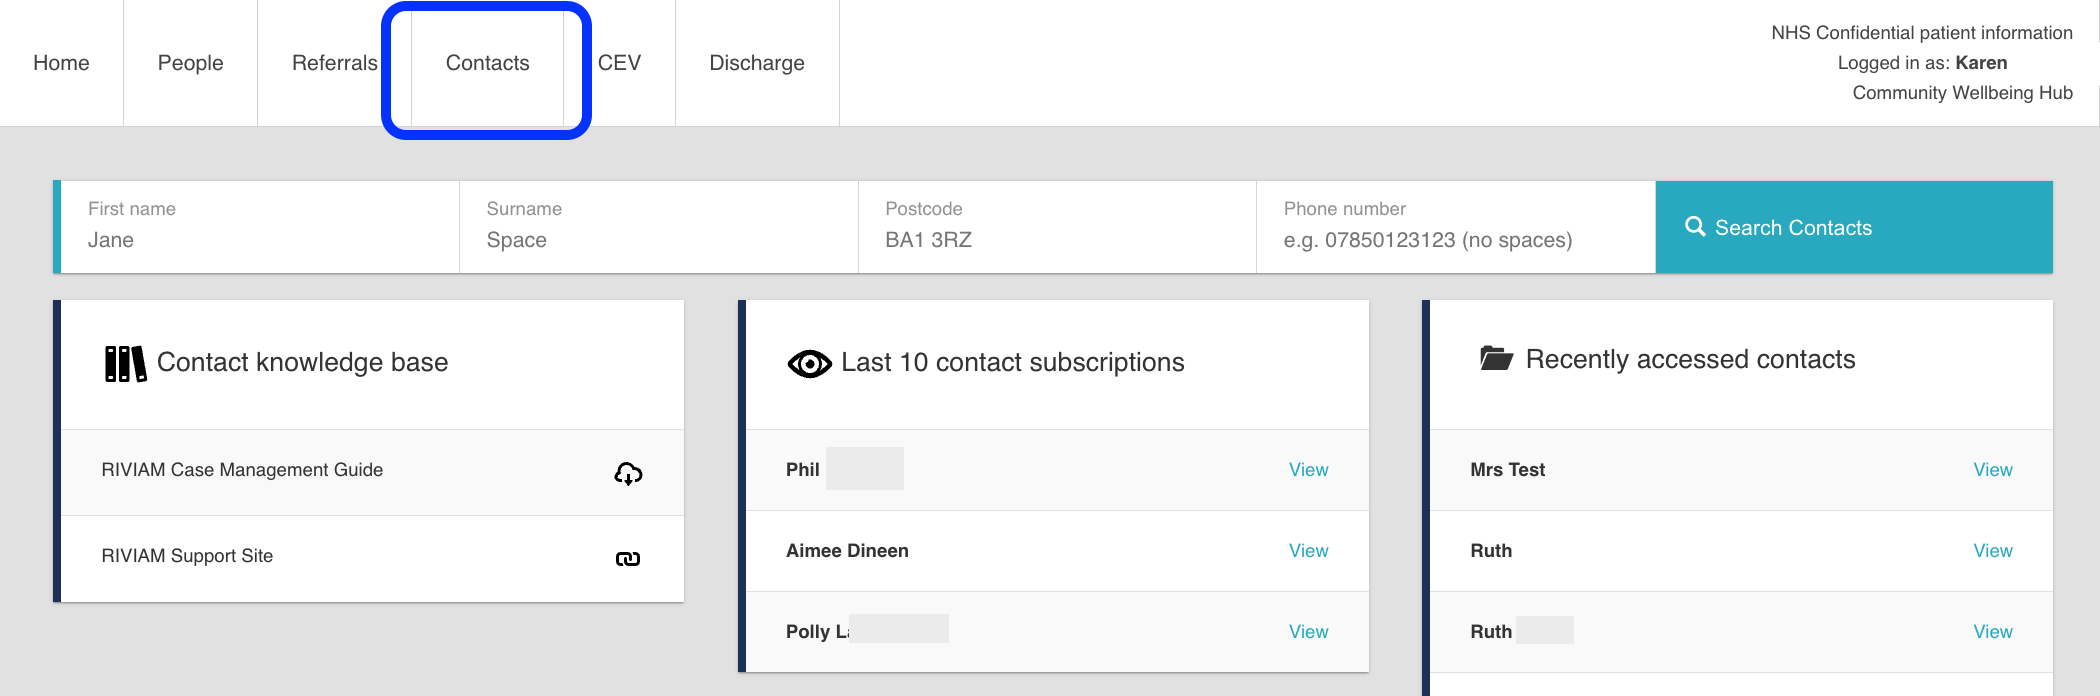Open the RIVIAM Case Management Guide entry

point(242,470)
